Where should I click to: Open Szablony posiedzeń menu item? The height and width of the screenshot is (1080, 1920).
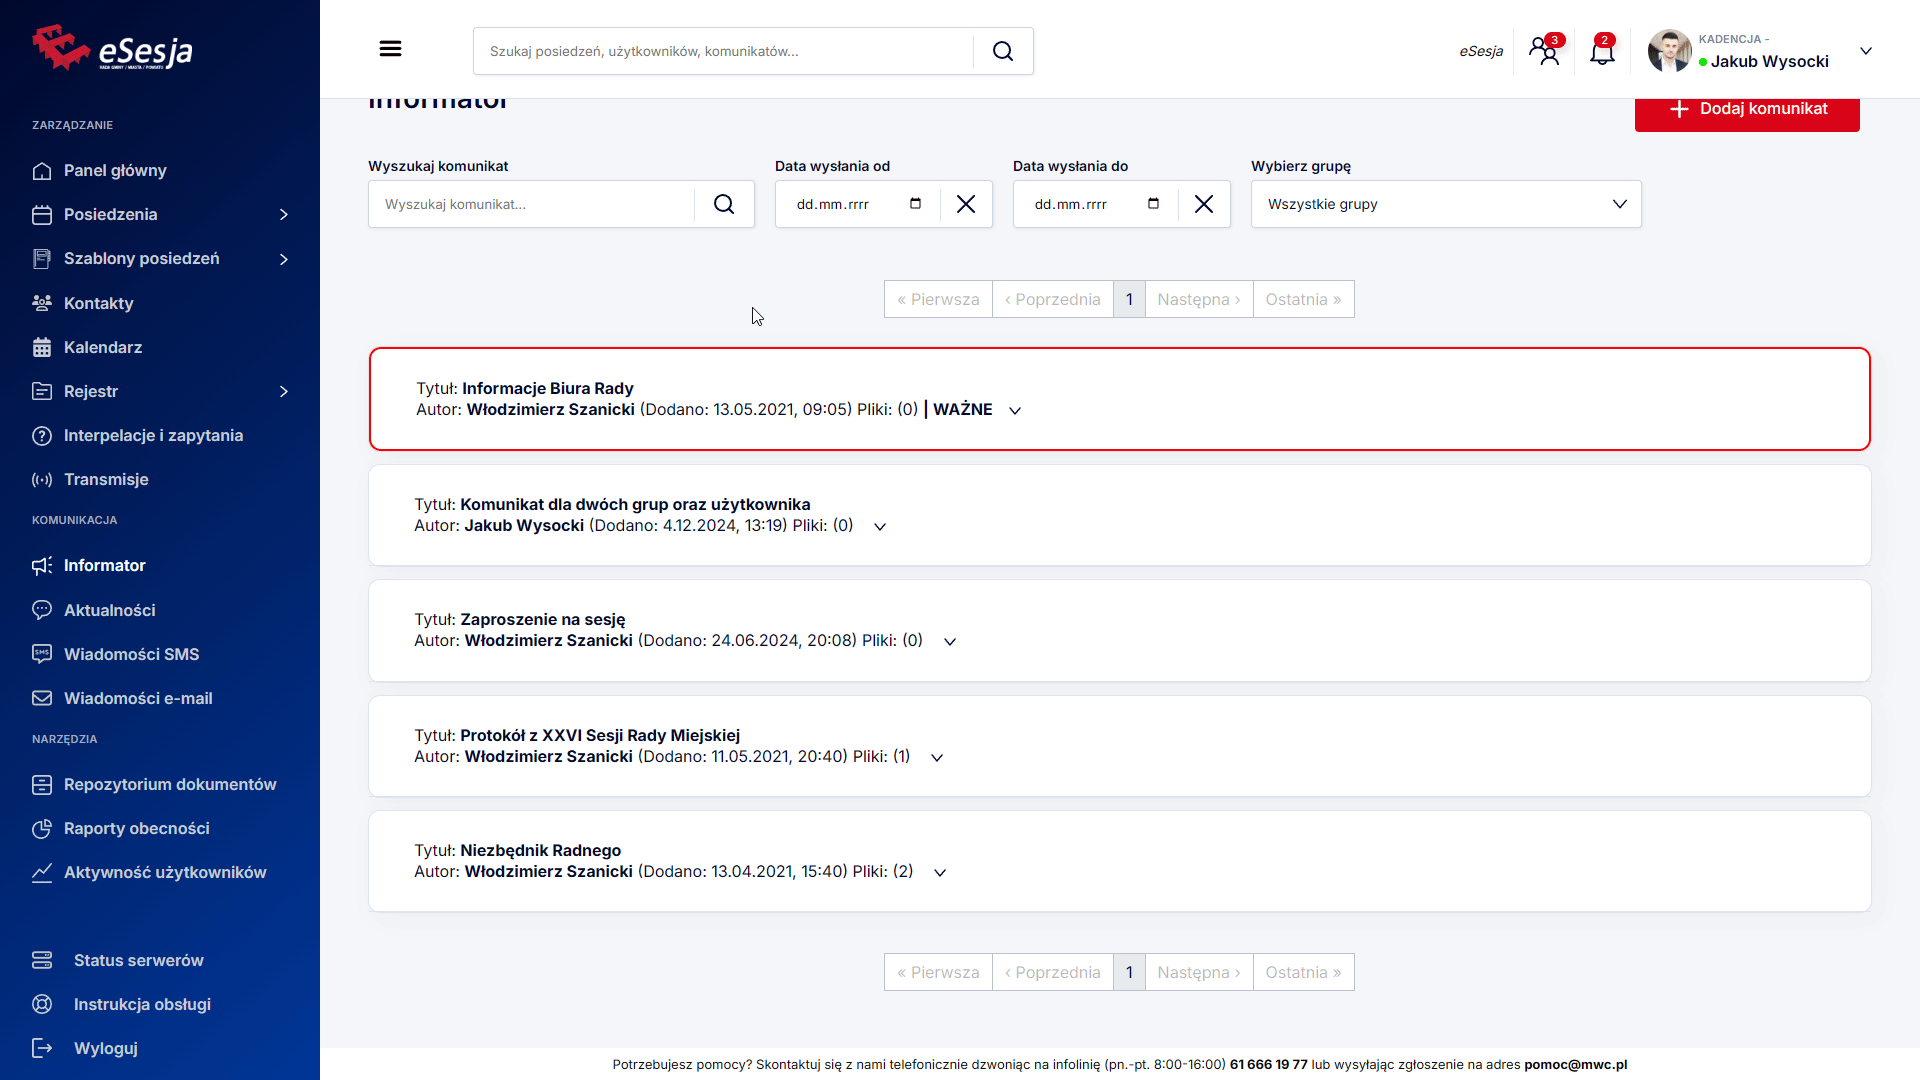pyautogui.click(x=142, y=259)
